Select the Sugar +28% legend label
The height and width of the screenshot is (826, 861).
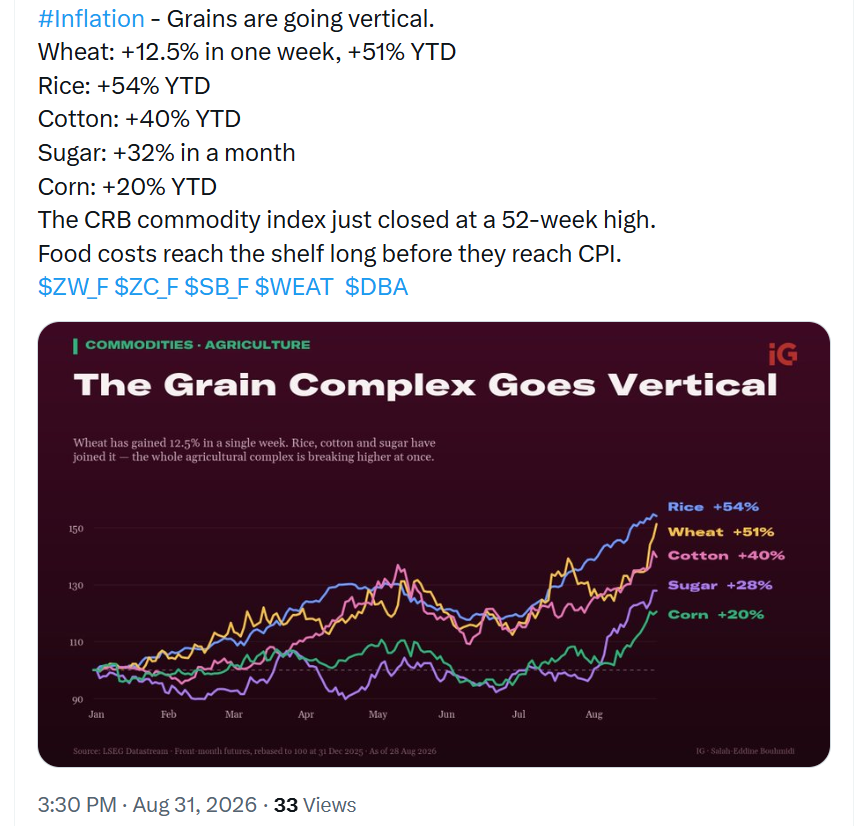tap(720, 585)
